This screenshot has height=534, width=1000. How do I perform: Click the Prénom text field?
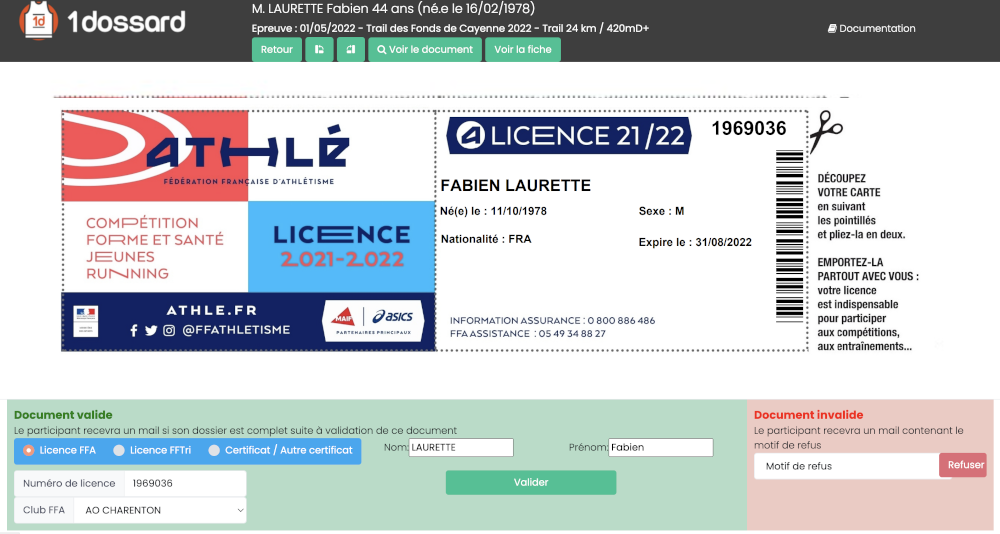point(660,448)
